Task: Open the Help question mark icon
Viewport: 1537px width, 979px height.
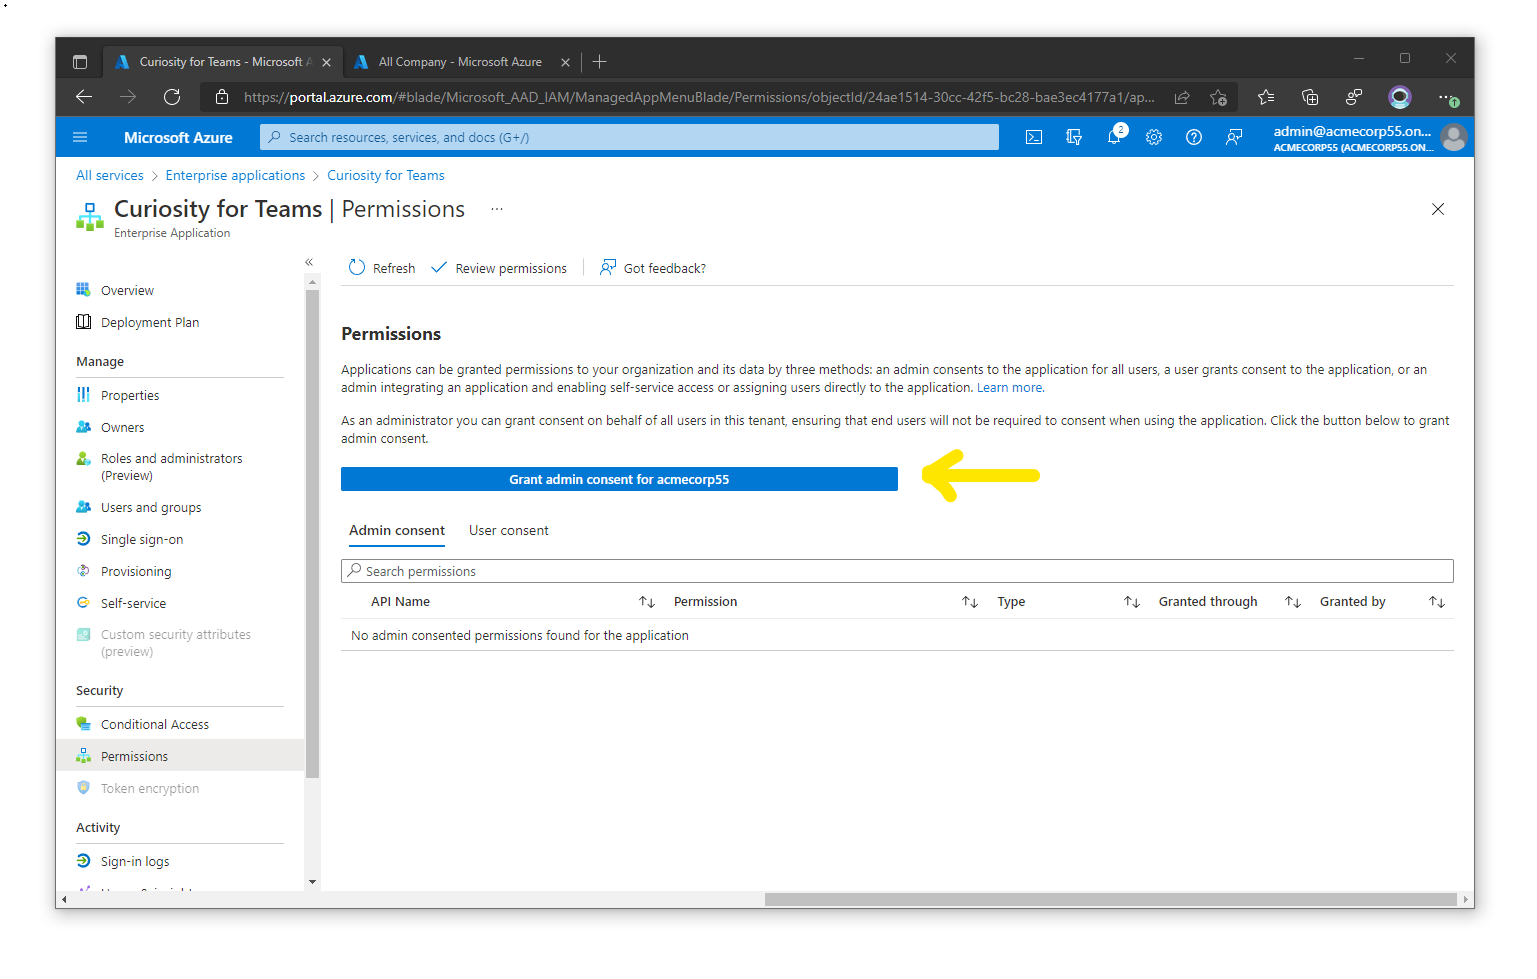Action: coord(1194,137)
